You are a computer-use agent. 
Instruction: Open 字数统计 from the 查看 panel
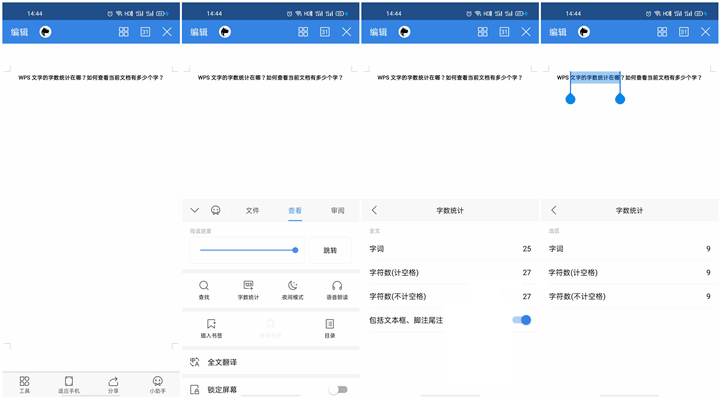[248, 291]
